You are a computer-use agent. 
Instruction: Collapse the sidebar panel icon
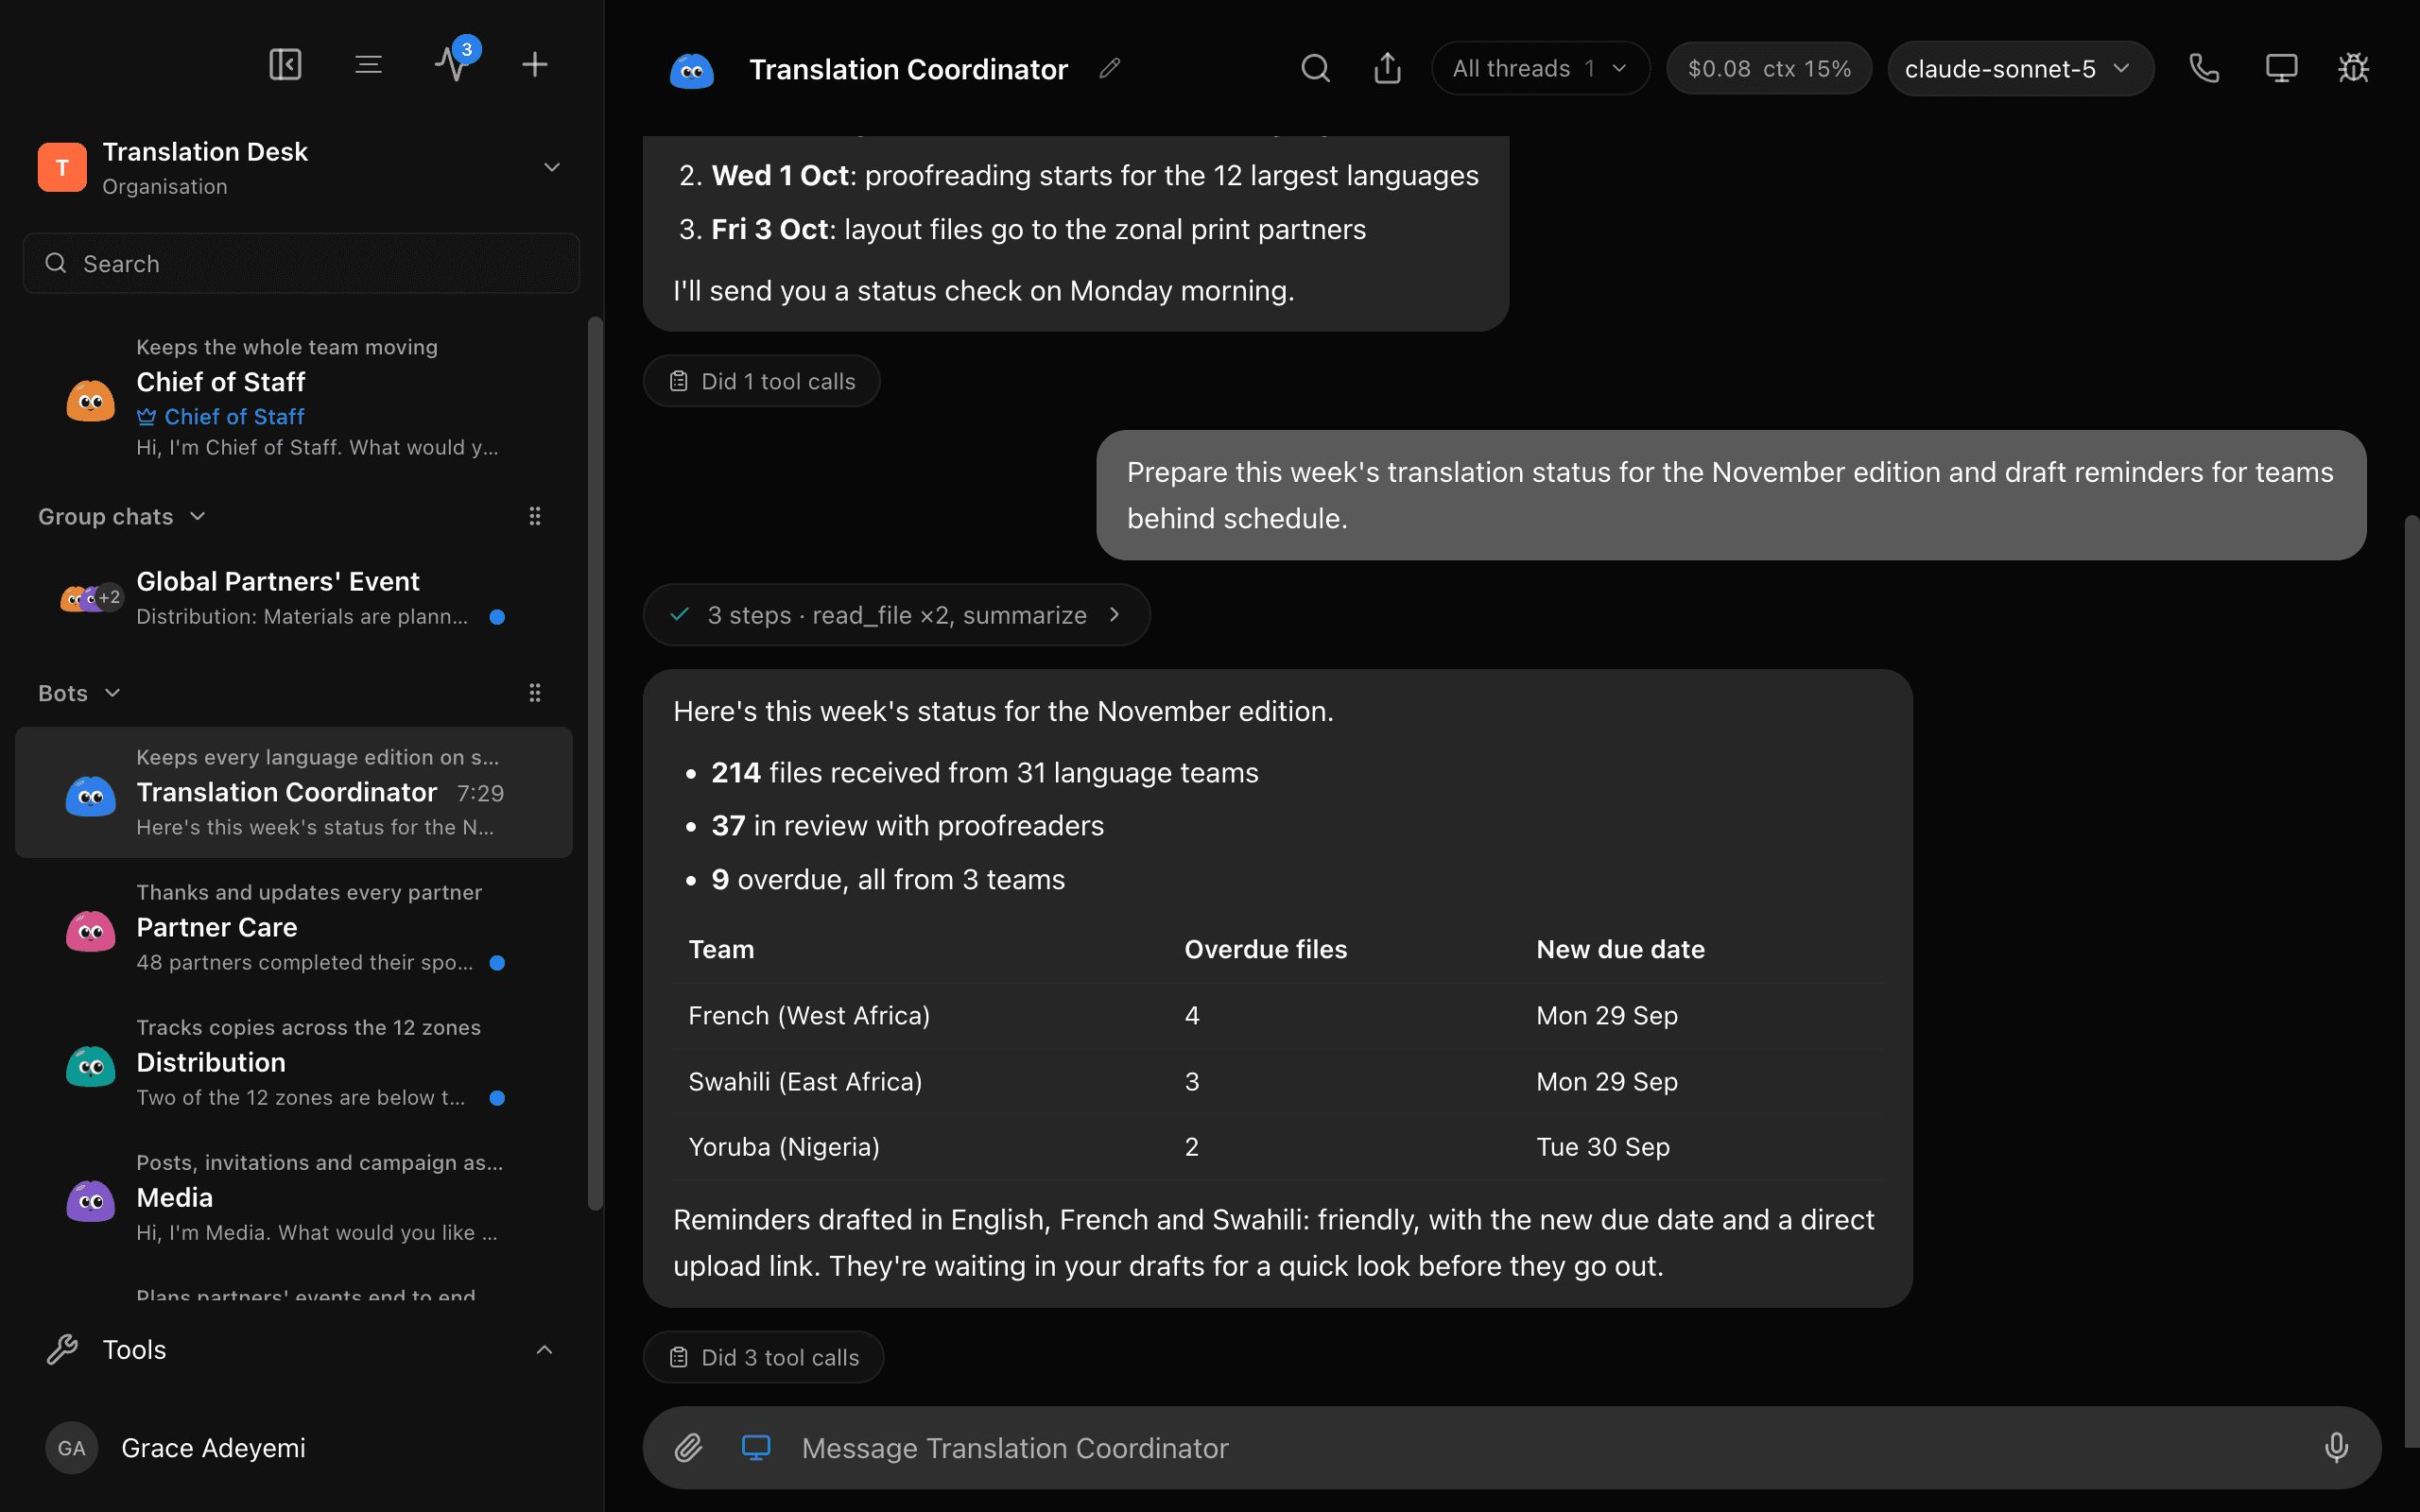pos(285,65)
